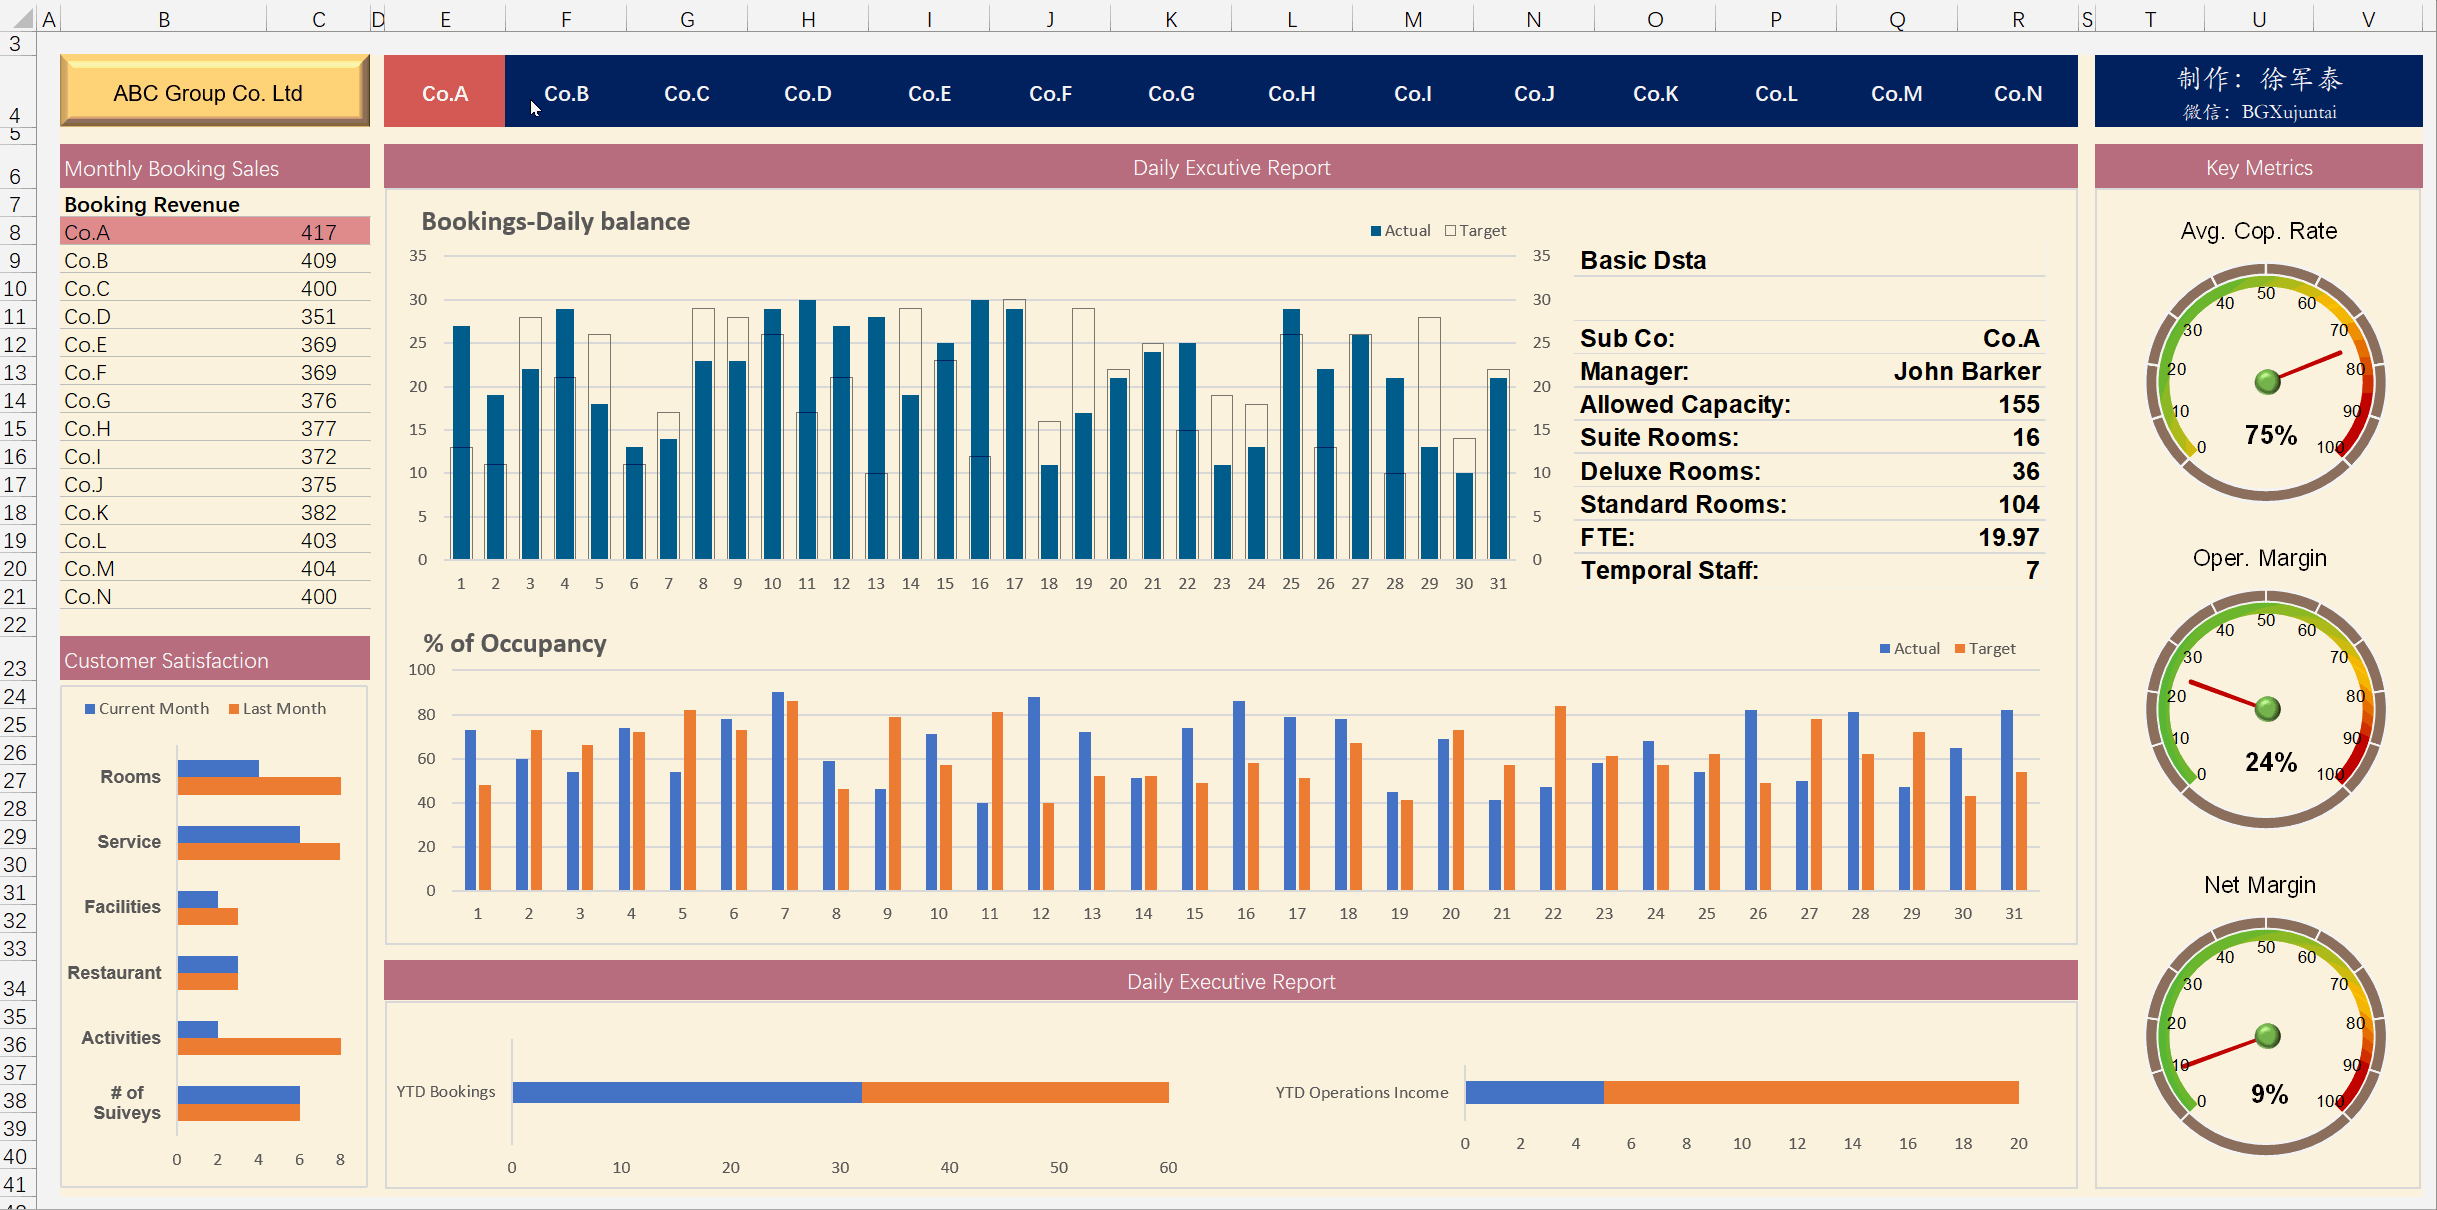This screenshot has height=1210, width=2437.
Task: Click the YTD Bookings blue bar segment
Action: point(687,1092)
